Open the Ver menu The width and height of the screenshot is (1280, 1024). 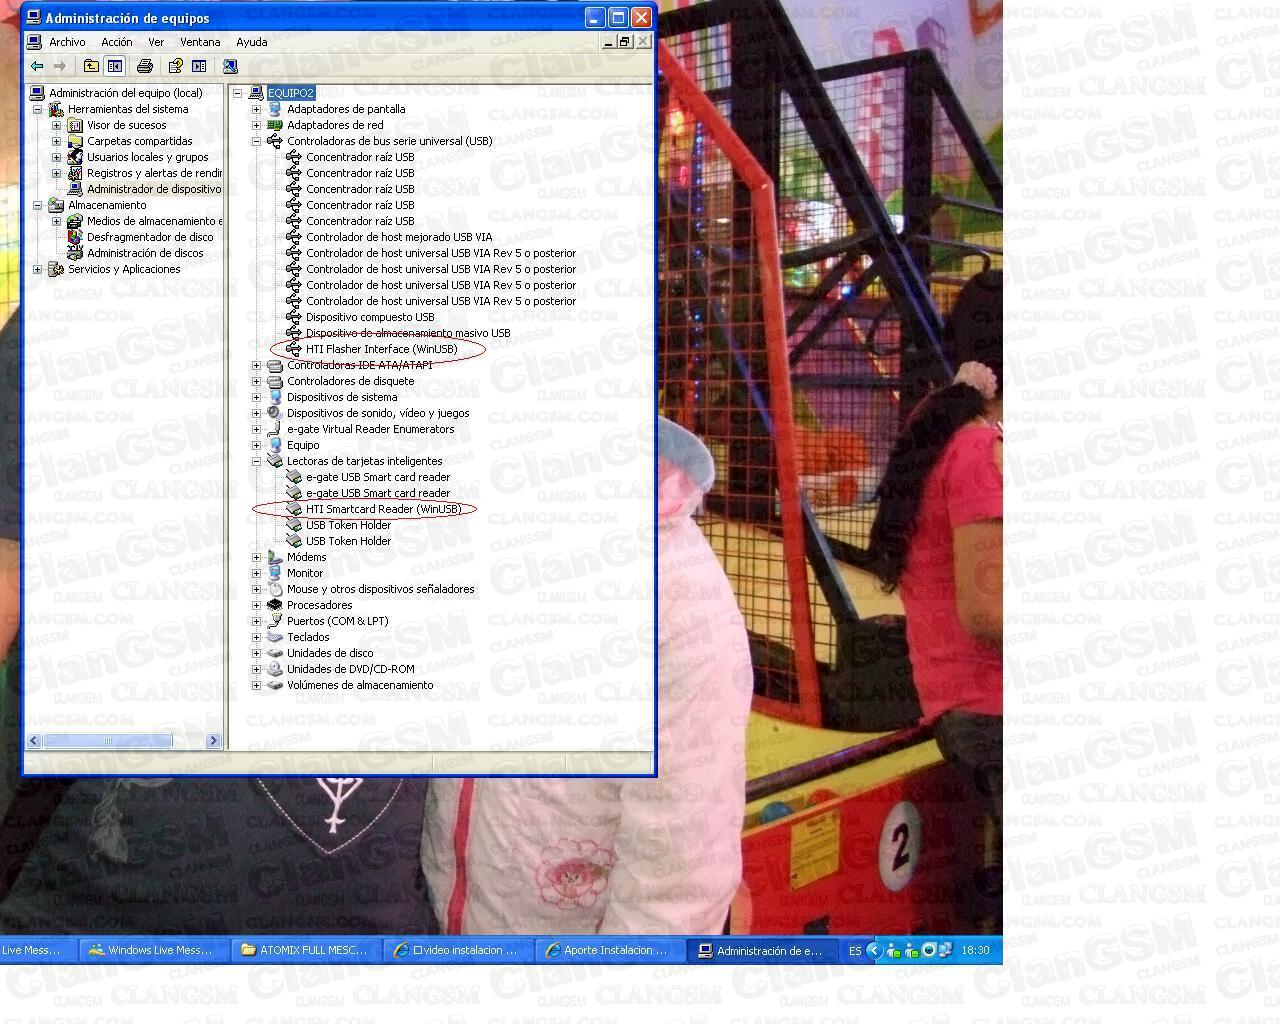click(x=156, y=42)
